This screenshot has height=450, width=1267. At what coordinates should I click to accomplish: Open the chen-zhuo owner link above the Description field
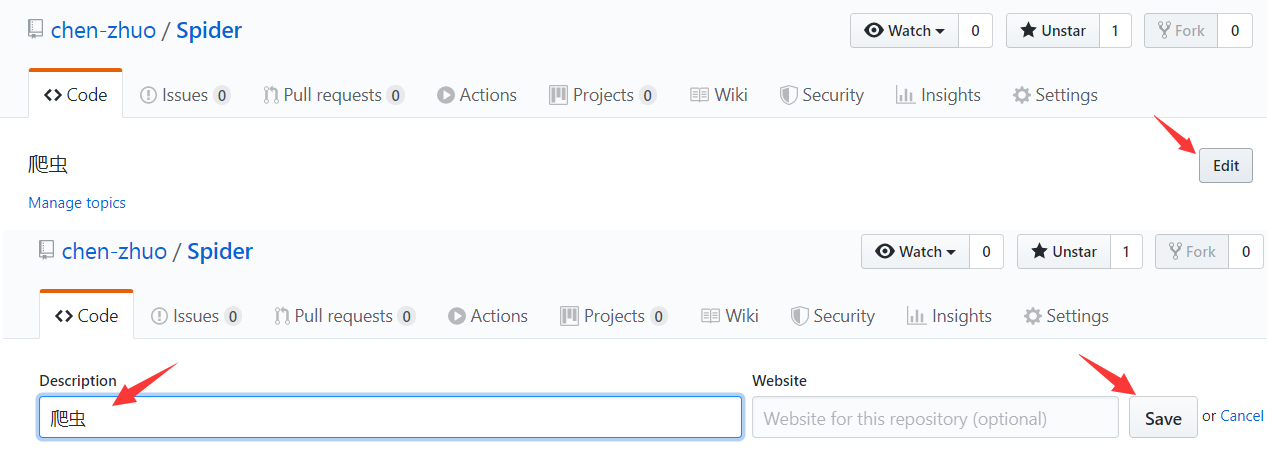[114, 252]
